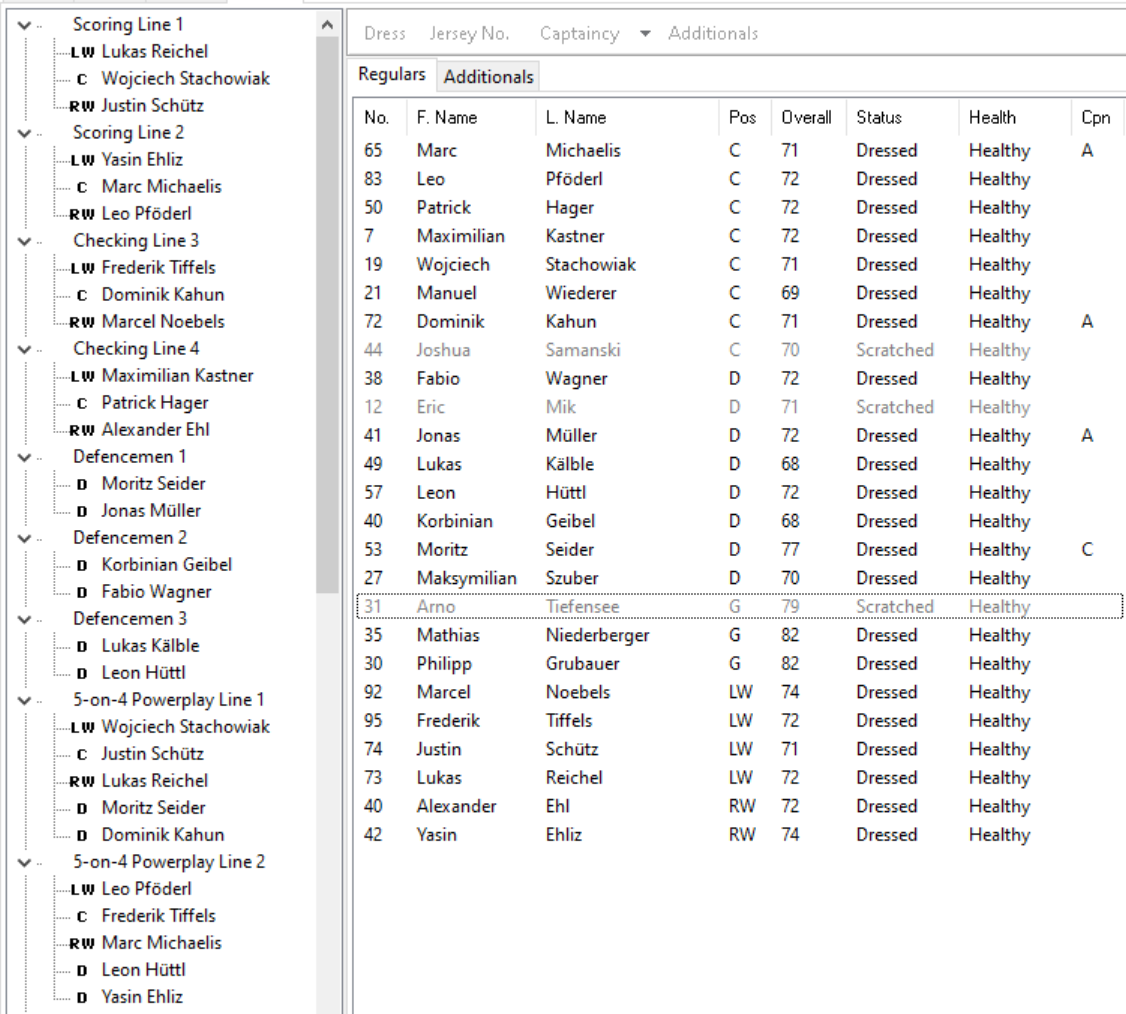The height and width of the screenshot is (1014, 1126).
Task: Collapse the Checking Line 4 node
Action: pos(24,349)
